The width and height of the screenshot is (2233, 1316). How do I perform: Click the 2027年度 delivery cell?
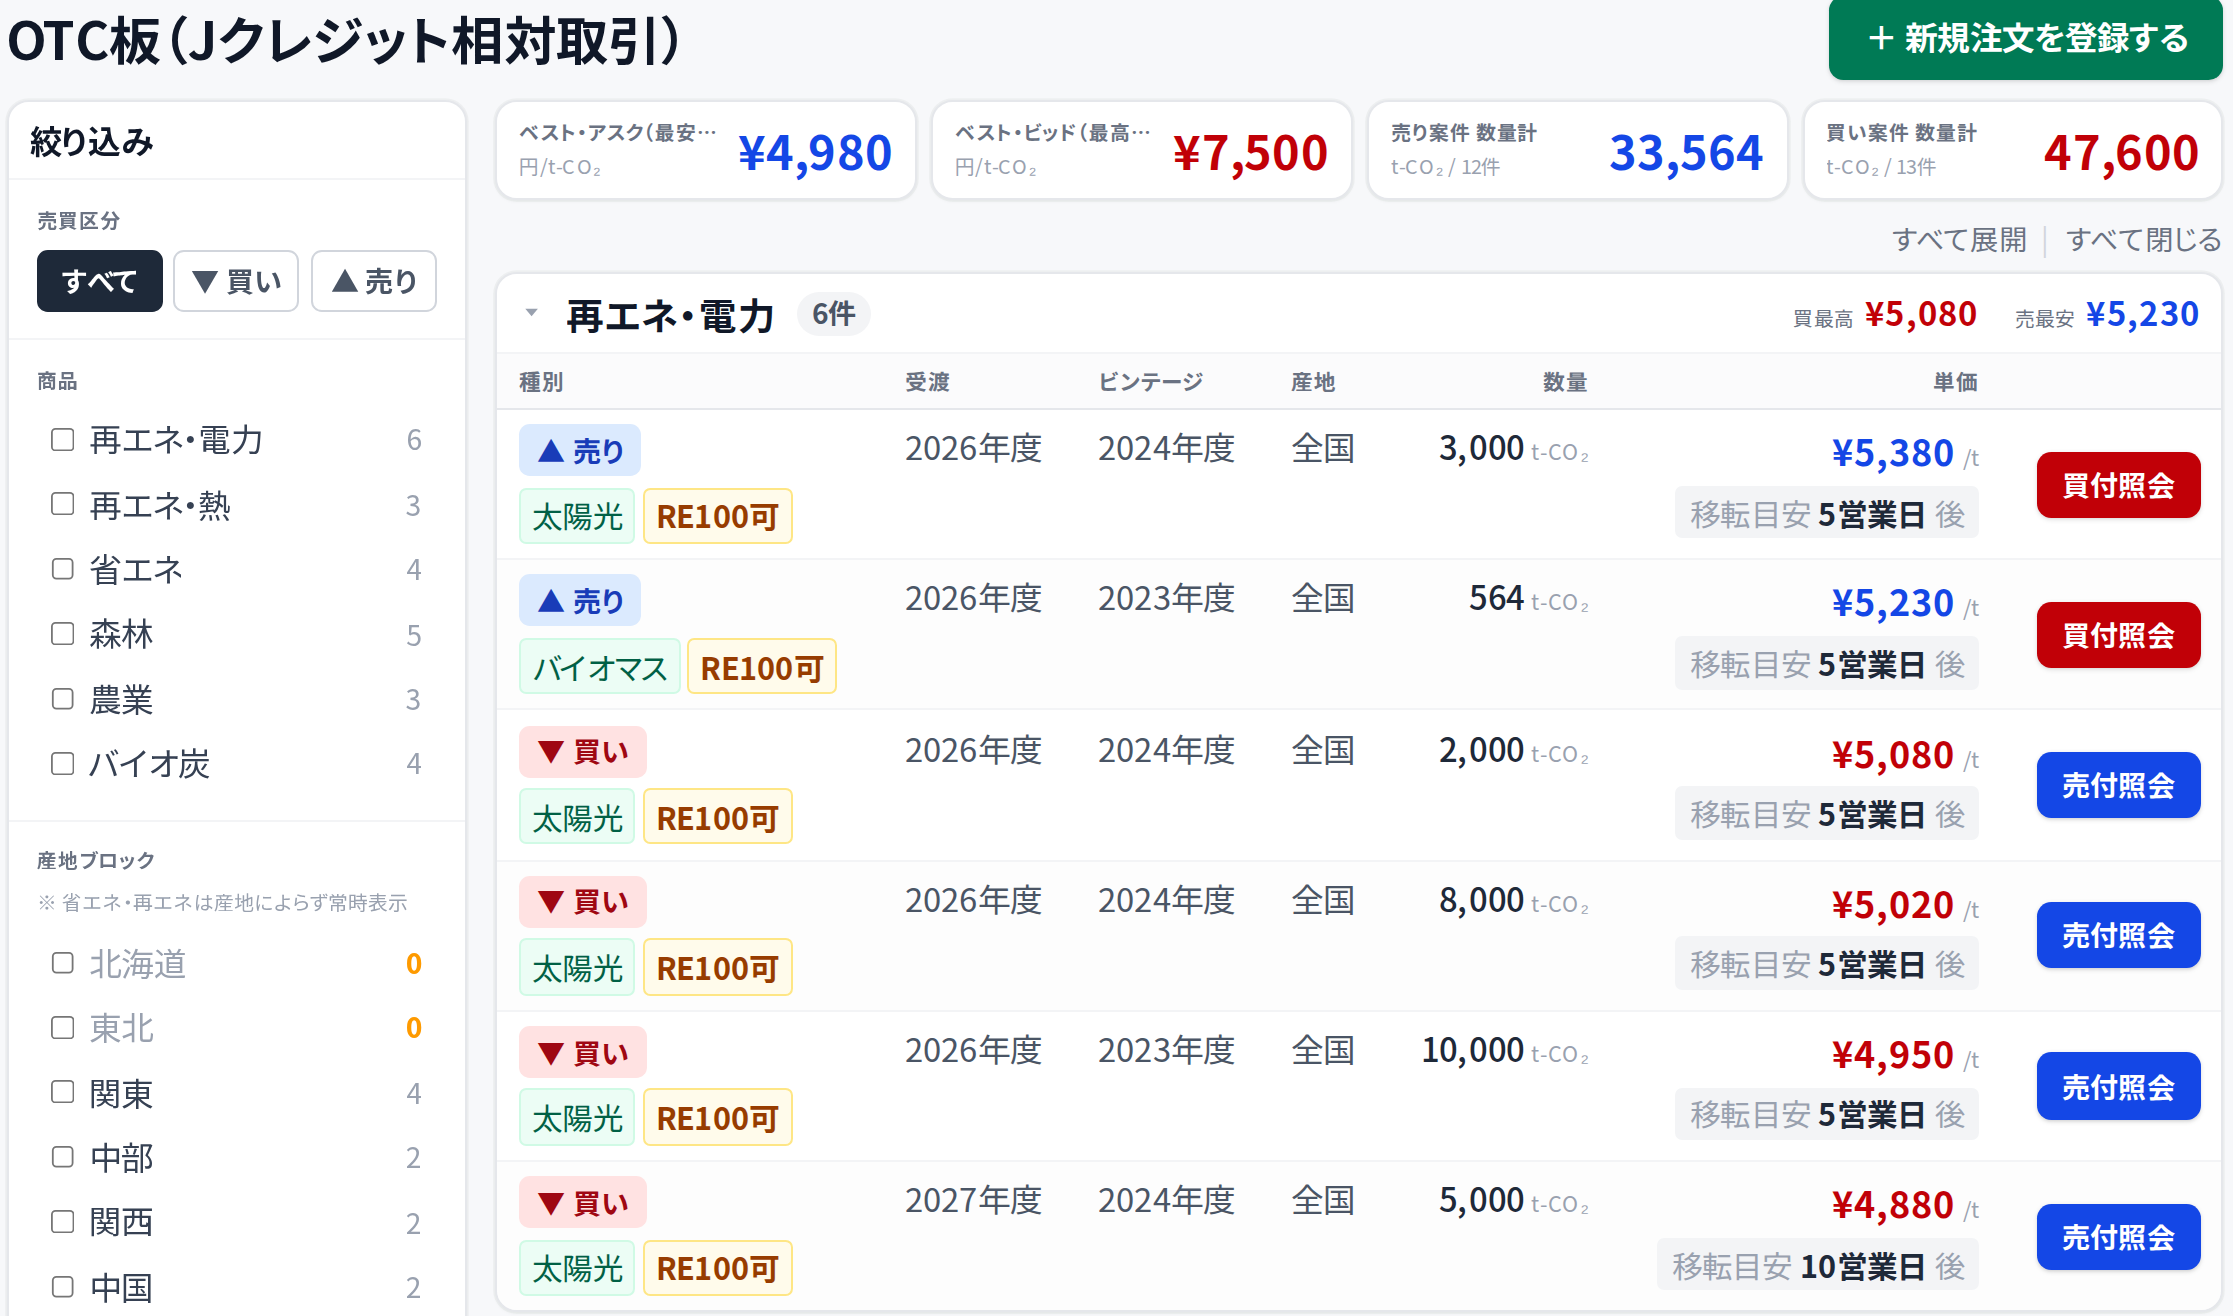[x=973, y=1200]
